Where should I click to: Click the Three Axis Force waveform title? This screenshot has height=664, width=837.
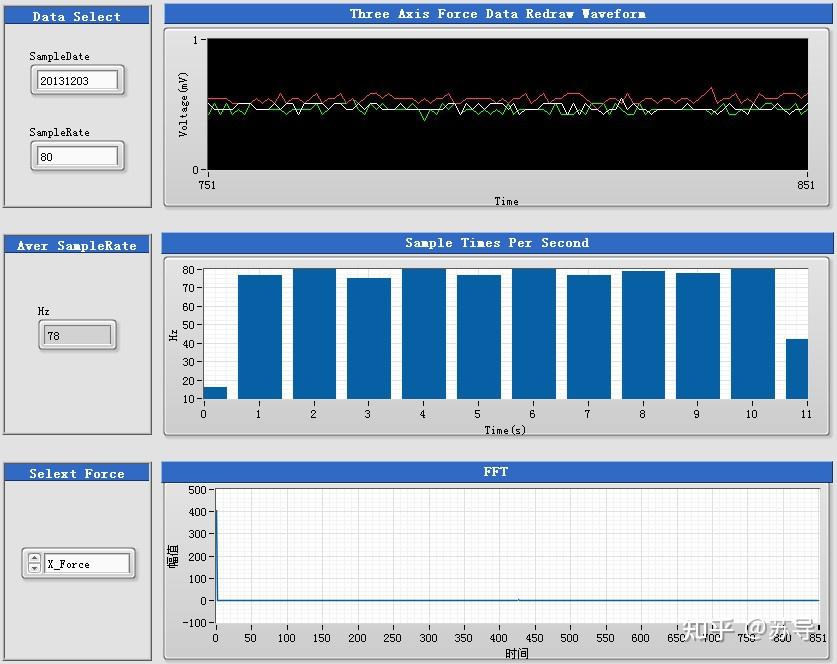(498, 14)
